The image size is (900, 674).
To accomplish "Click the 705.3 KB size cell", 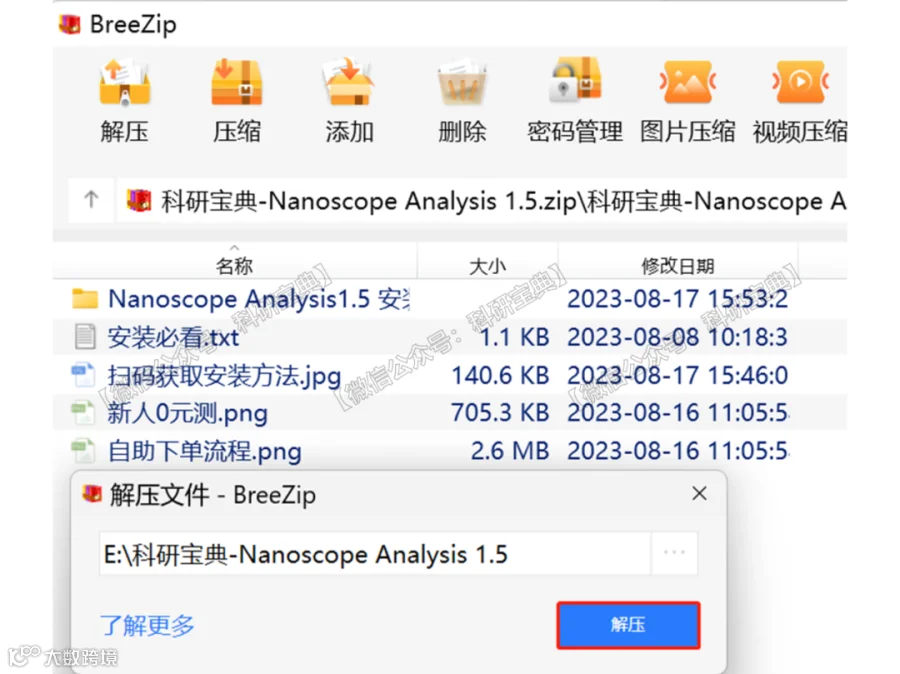I will tap(500, 413).
